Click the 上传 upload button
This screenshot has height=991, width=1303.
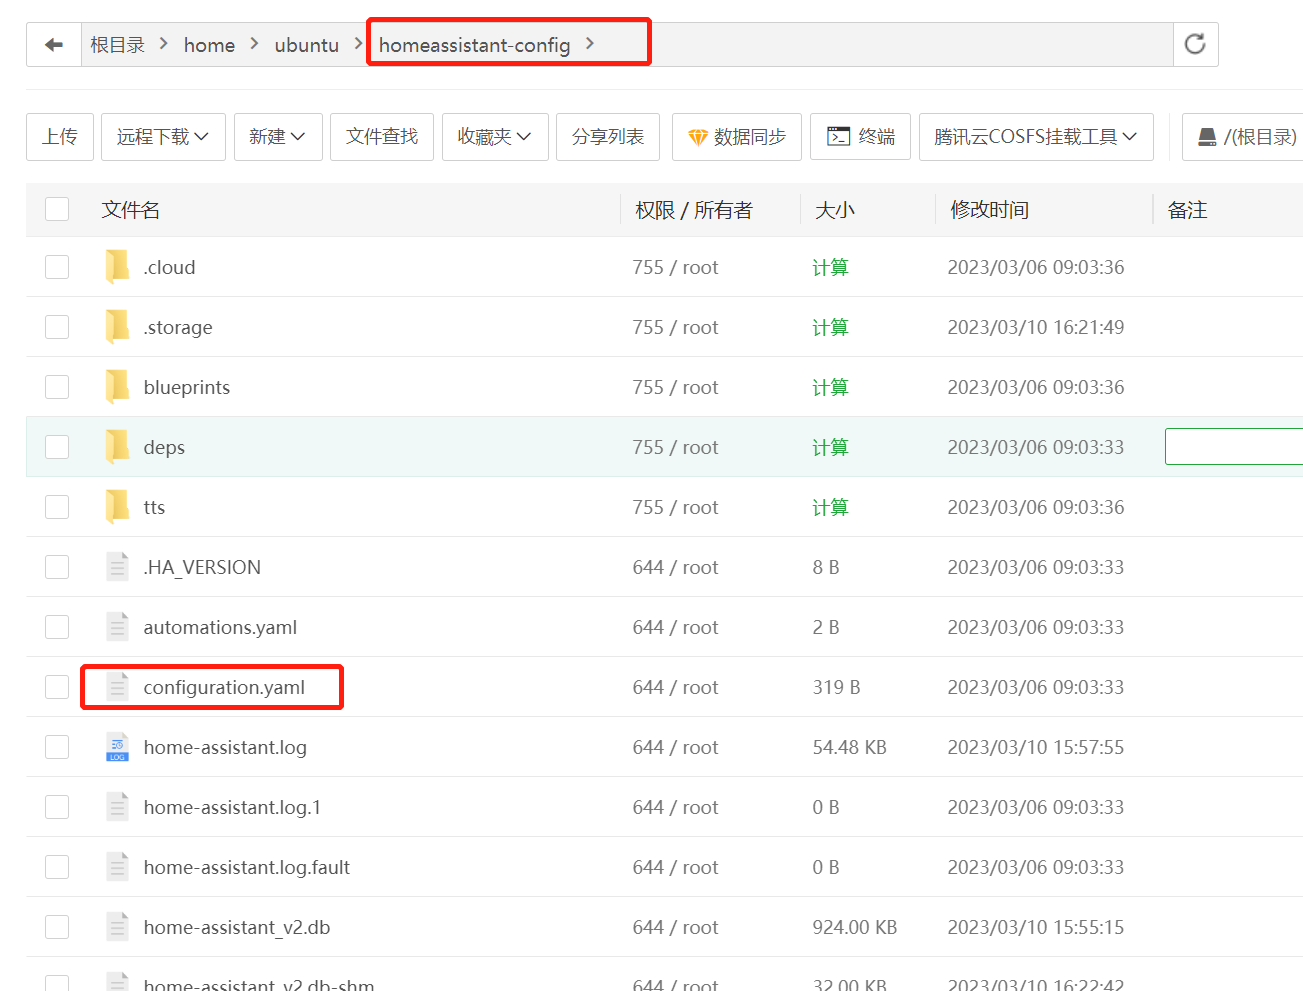pyautogui.click(x=59, y=137)
